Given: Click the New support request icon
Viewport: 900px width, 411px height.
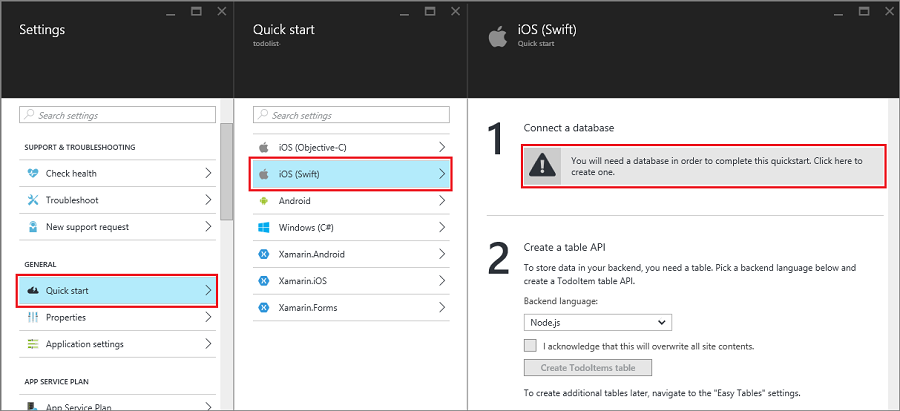Looking at the screenshot, I should (x=33, y=227).
